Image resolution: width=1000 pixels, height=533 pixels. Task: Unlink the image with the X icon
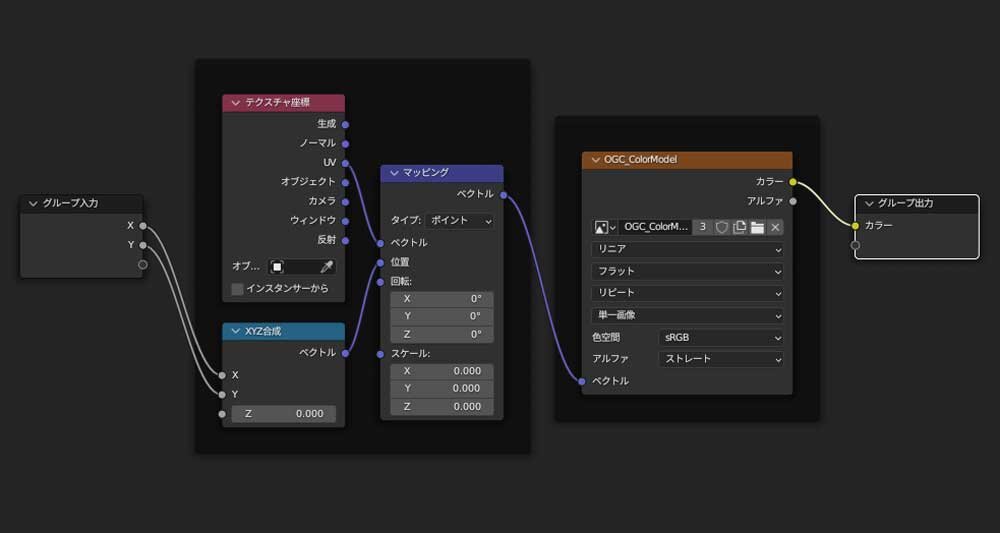[775, 227]
